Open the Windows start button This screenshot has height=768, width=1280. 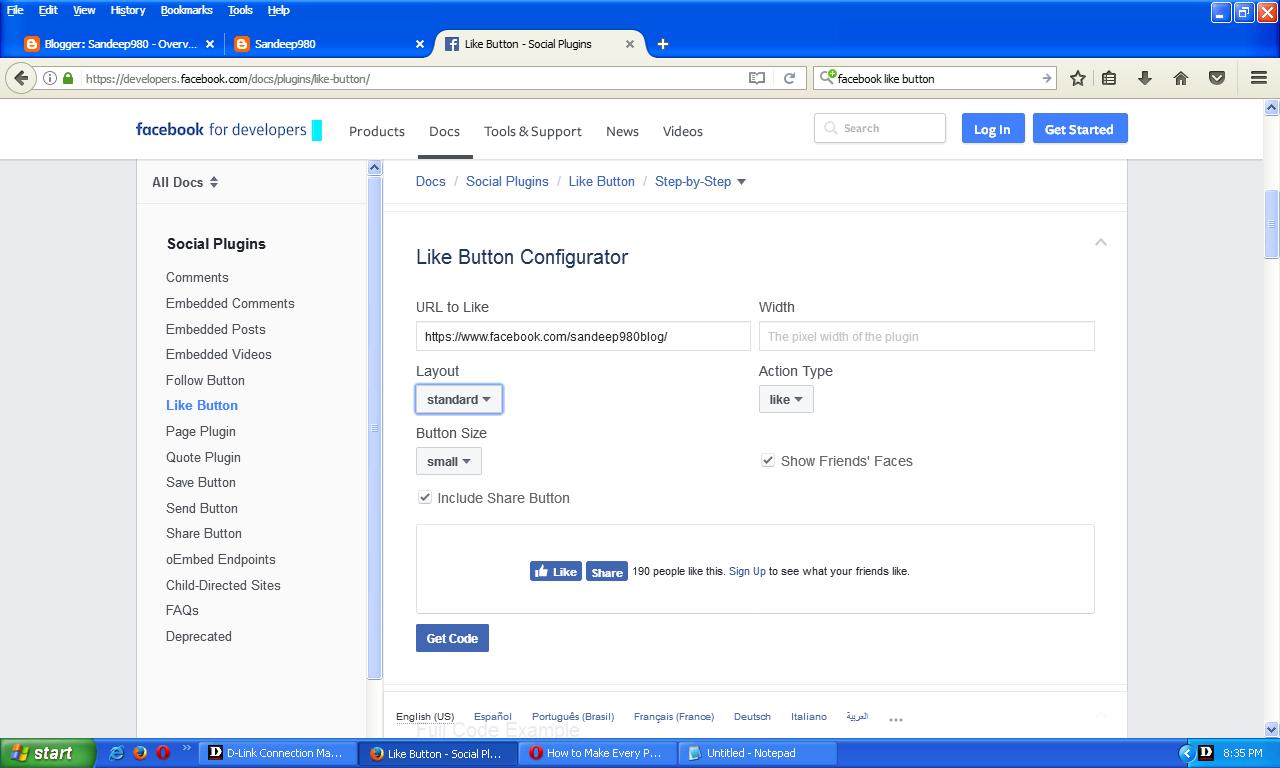pyautogui.click(x=48, y=753)
